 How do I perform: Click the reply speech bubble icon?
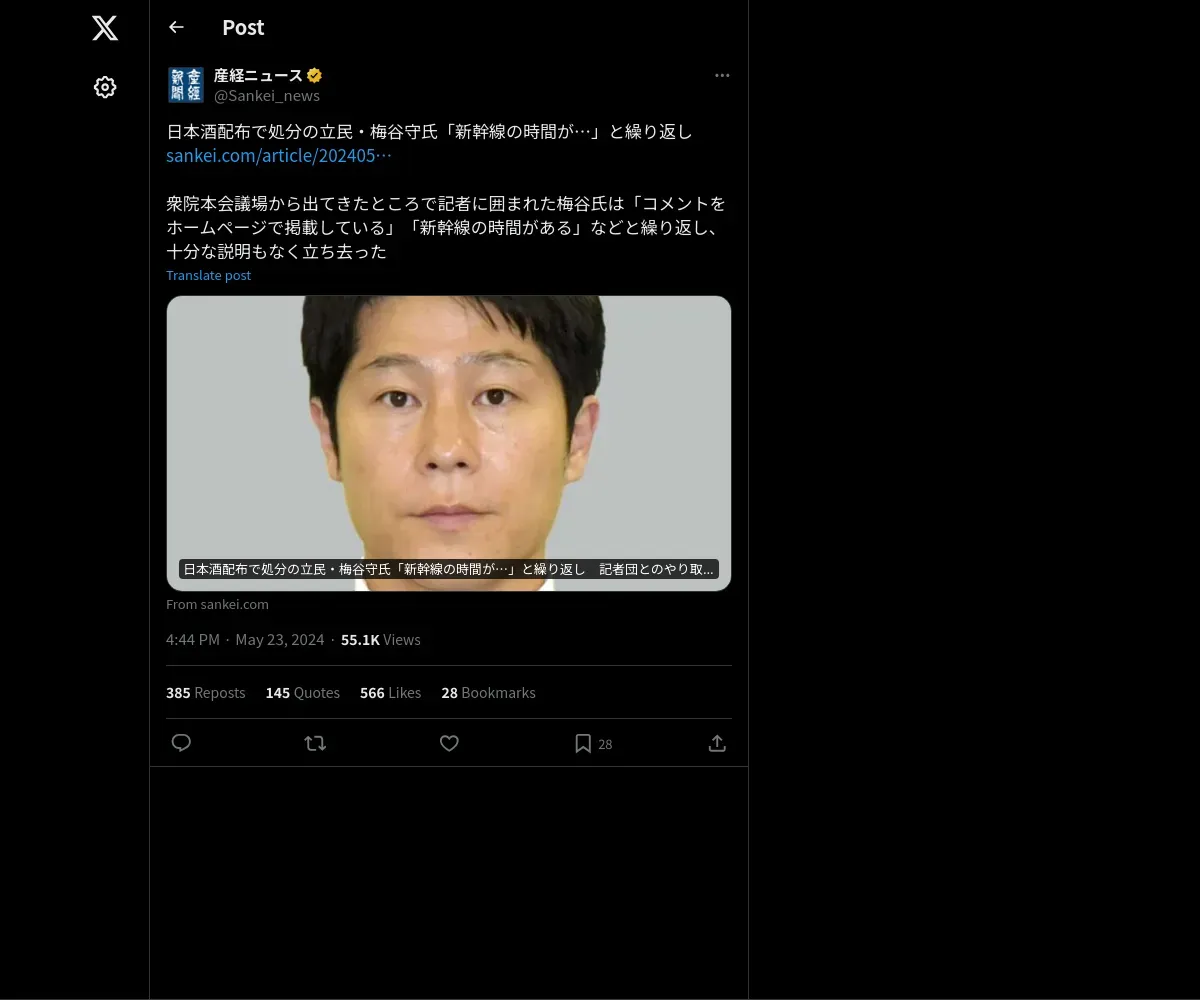pyautogui.click(x=181, y=743)
